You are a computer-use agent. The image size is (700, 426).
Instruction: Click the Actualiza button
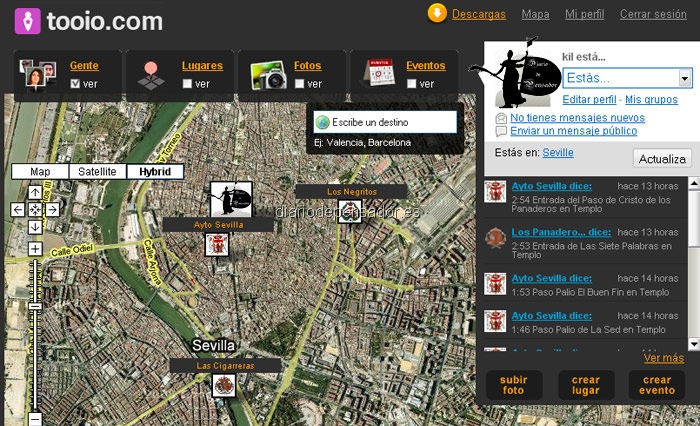pyautogui.click(x=662, y=159)
